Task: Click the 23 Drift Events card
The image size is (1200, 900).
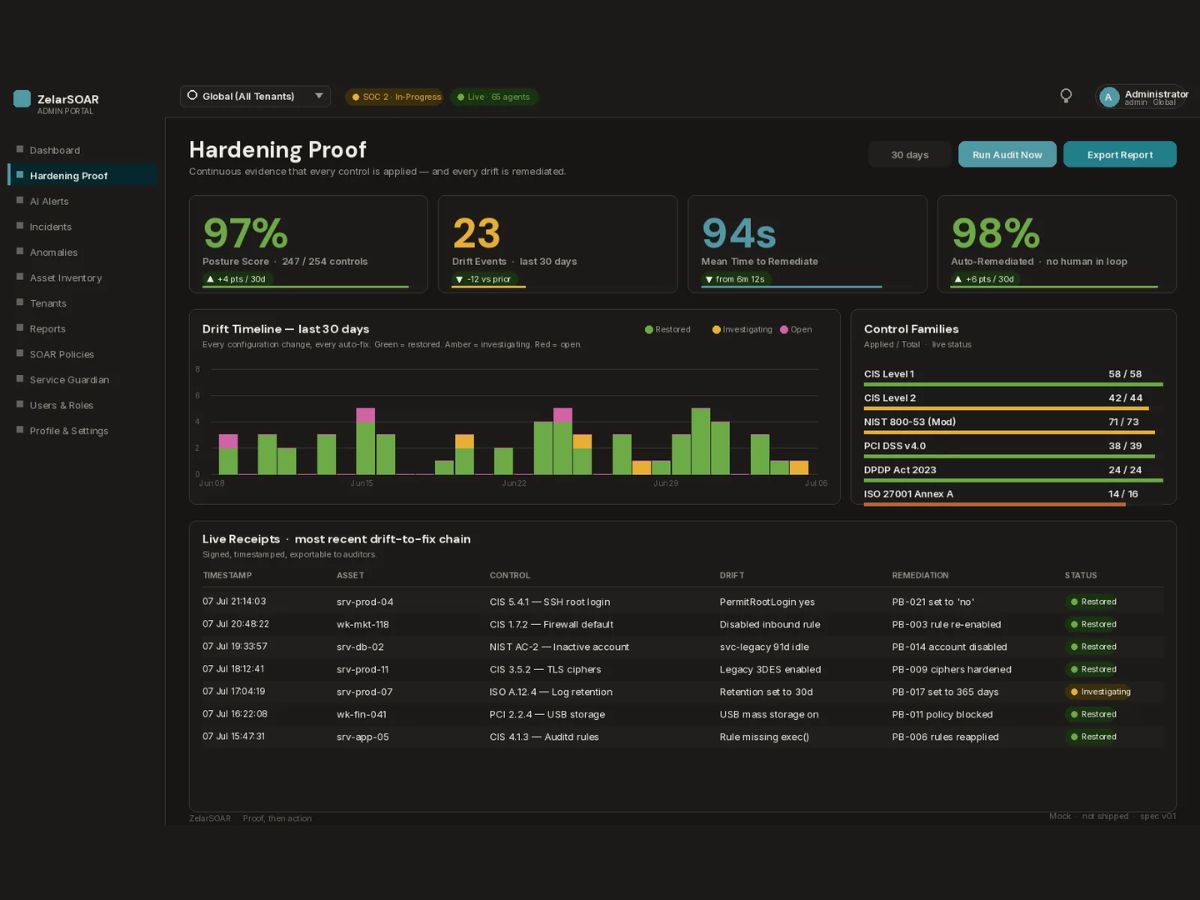Action: pos(558,244)
